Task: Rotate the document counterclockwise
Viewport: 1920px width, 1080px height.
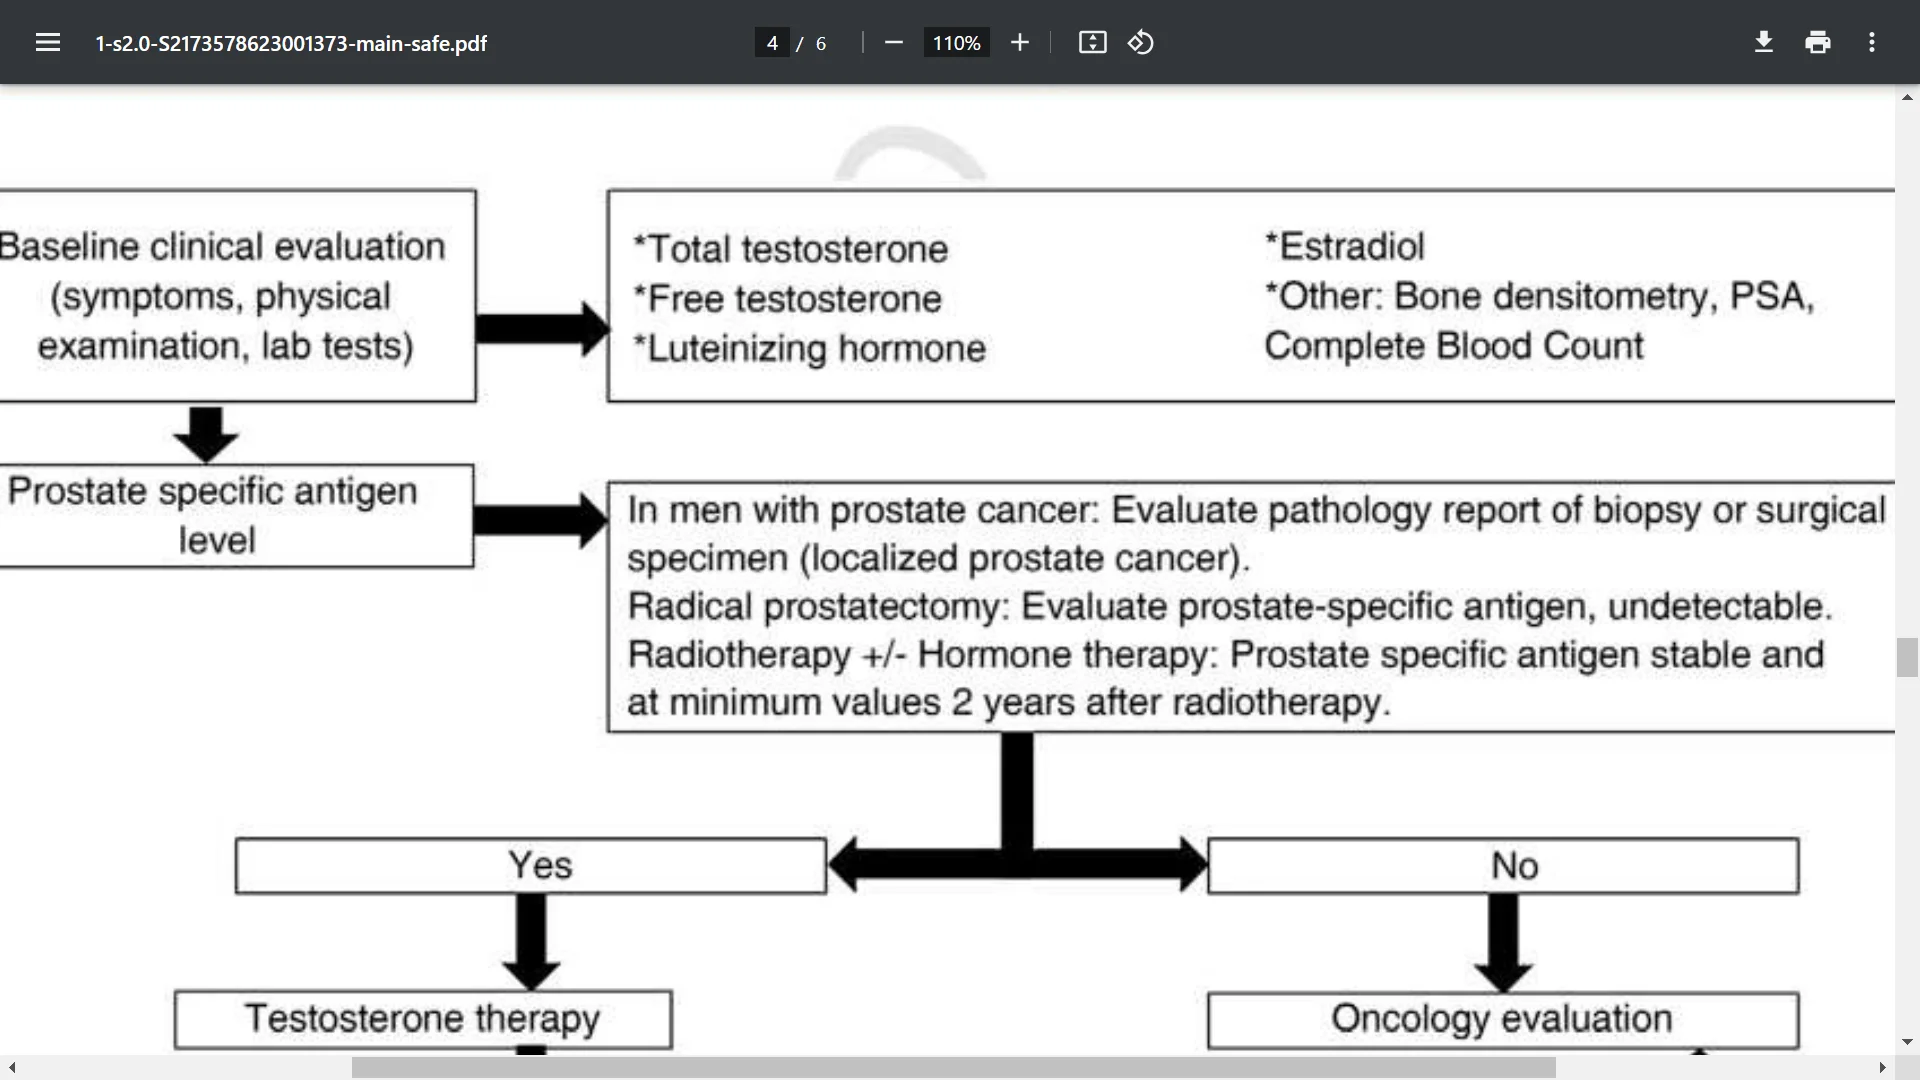Action: pos(1141,43)
